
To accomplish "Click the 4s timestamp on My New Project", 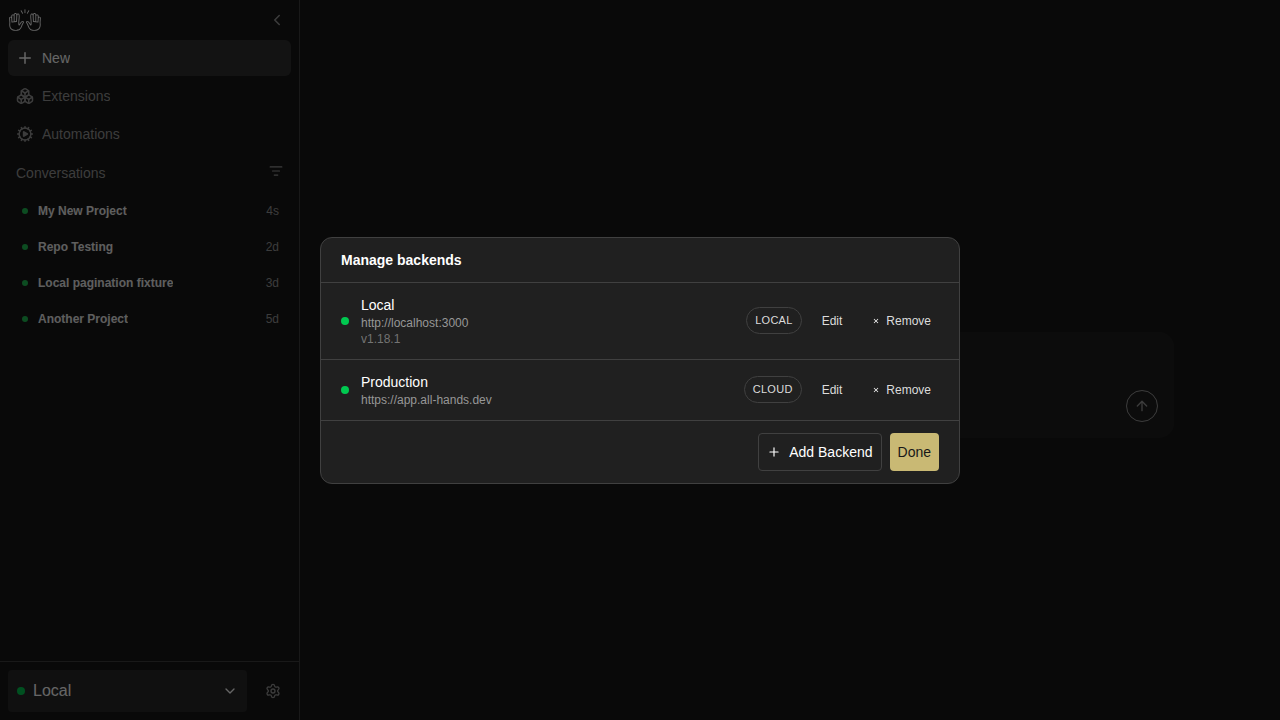I will 272,211.
